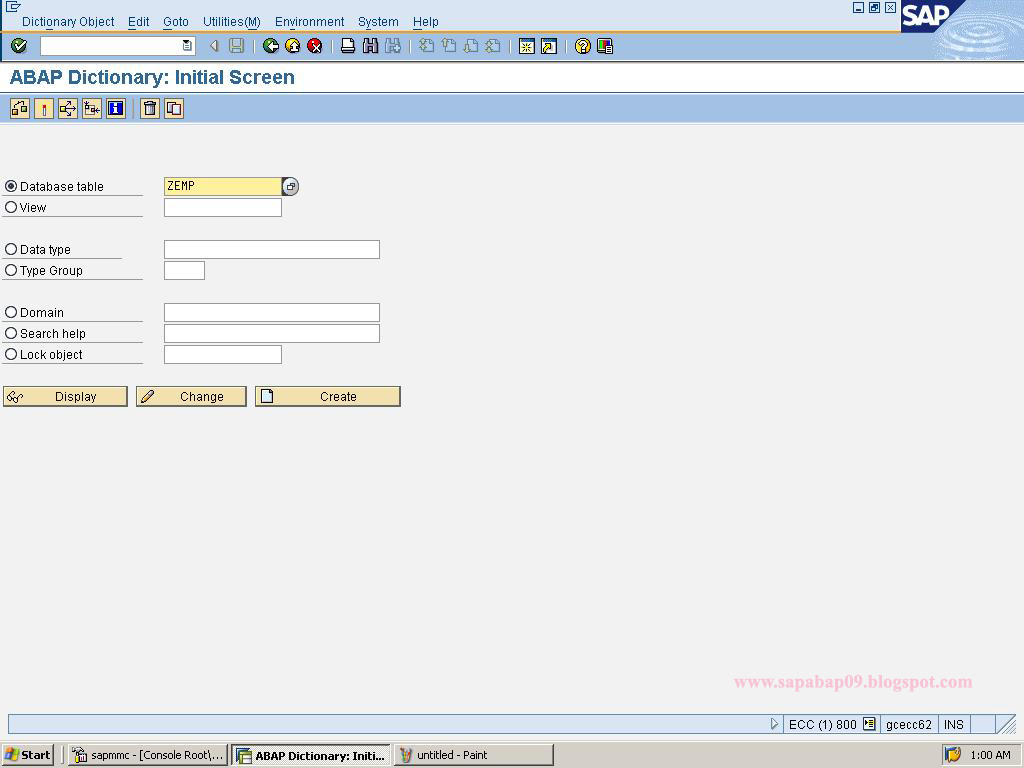Image resolution: width=1024 pixels, height=768 pixels.
Task: Click the Back navigation arrow icon
Action: click(270, 46)
